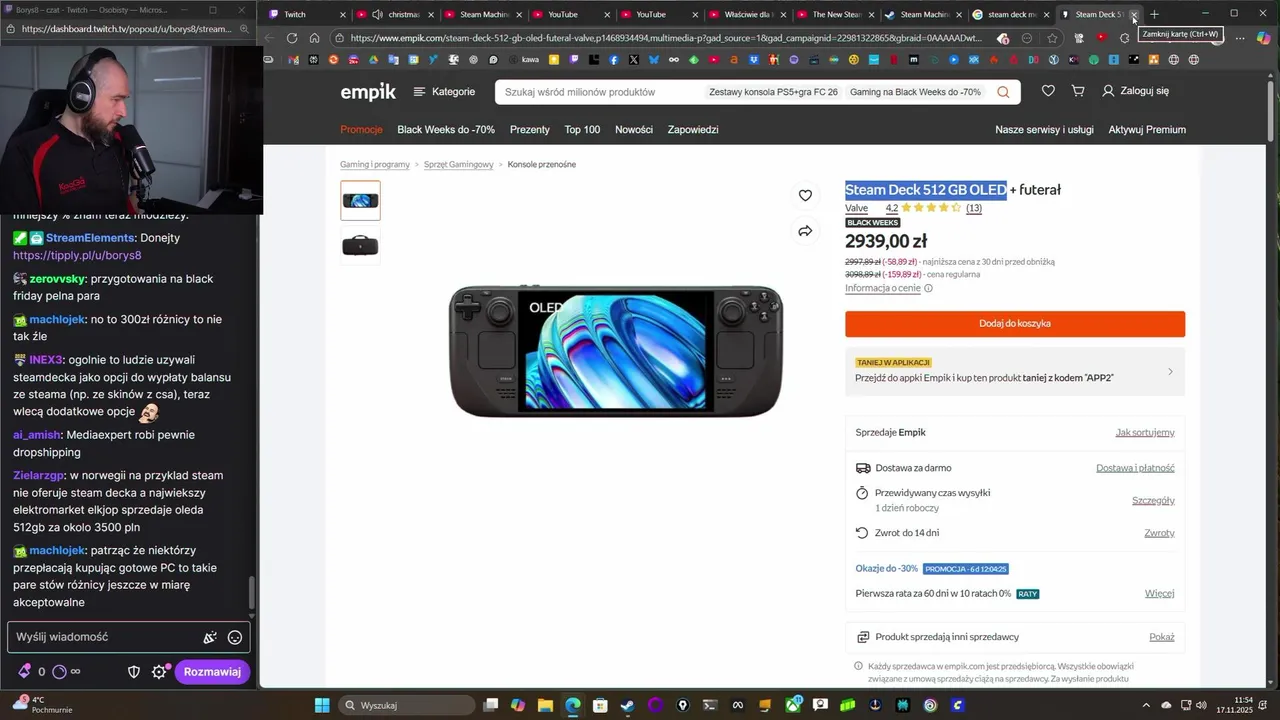Click the 13 reviews count link
This screenshot has width=1280, height=720.
[974, 208]
